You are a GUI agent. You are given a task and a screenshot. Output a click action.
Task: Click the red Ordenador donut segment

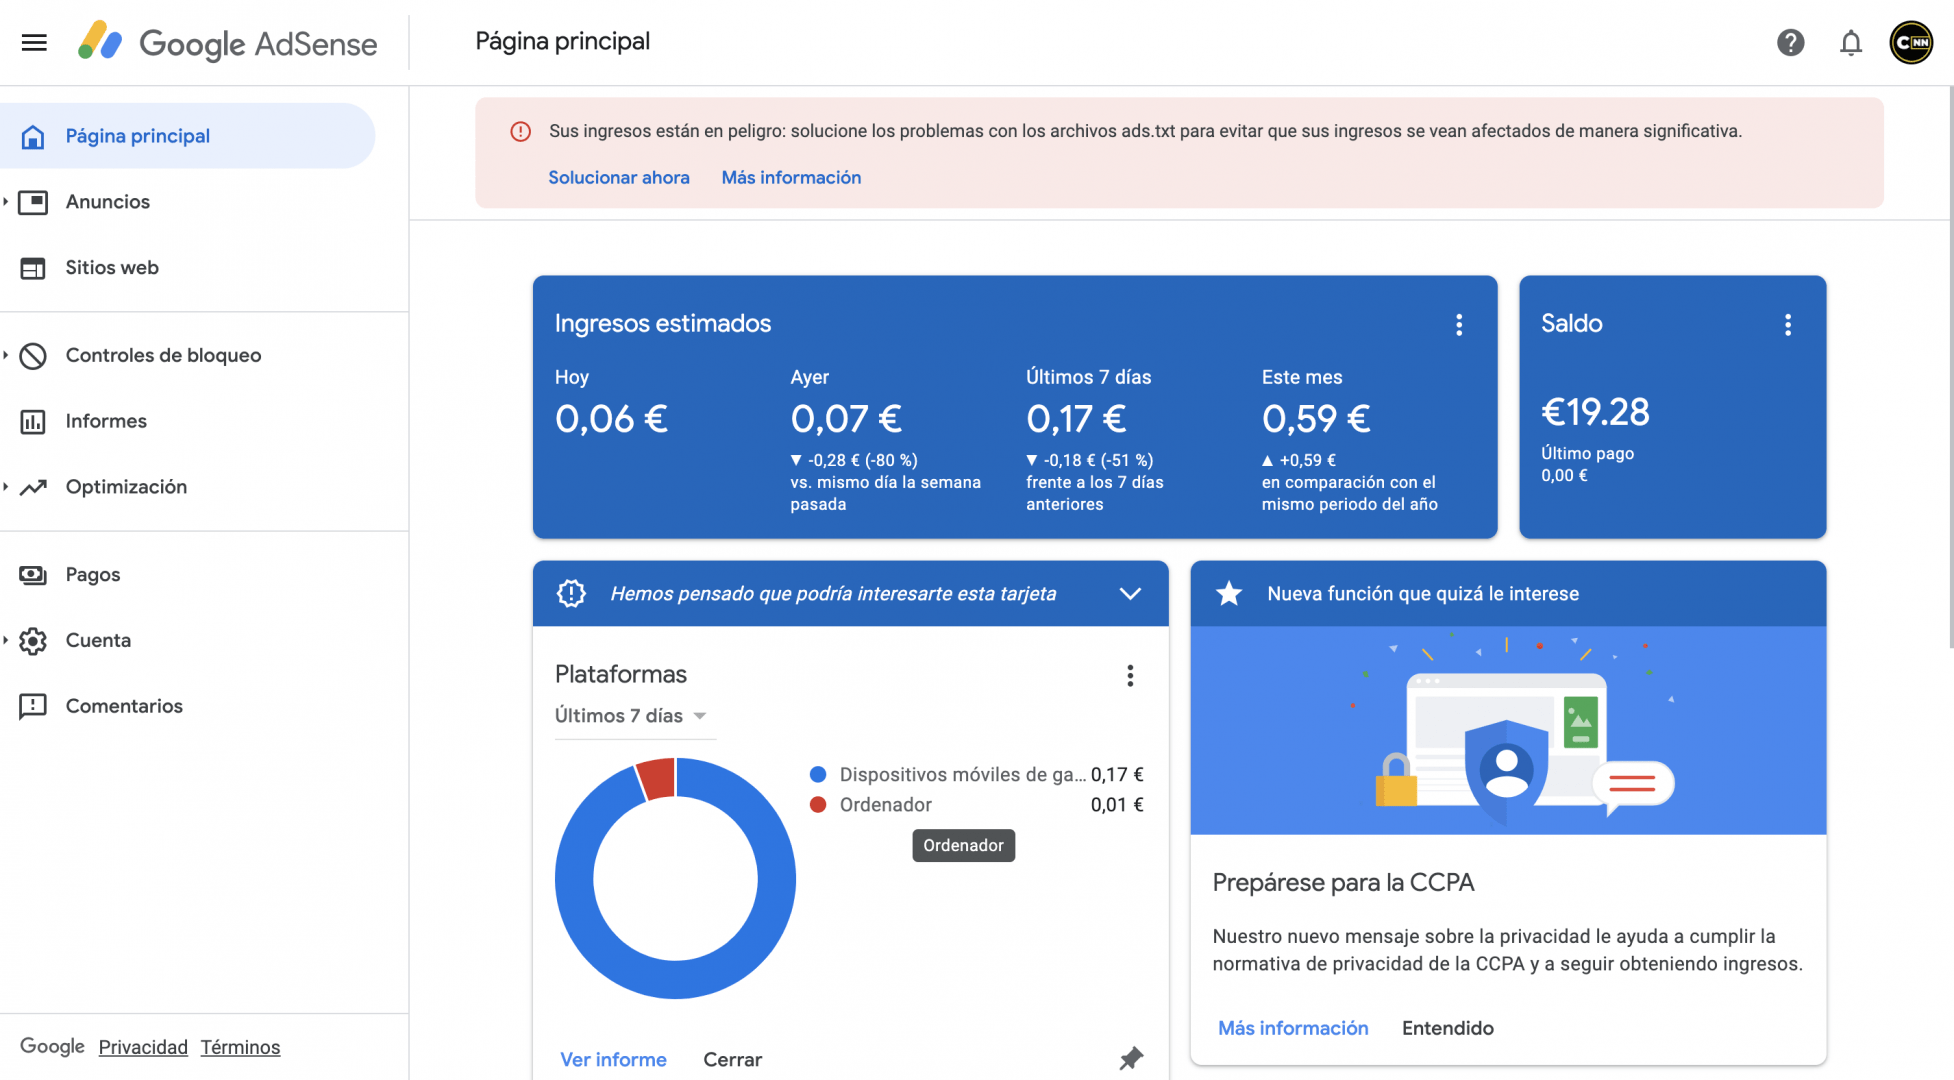(658, 779)
